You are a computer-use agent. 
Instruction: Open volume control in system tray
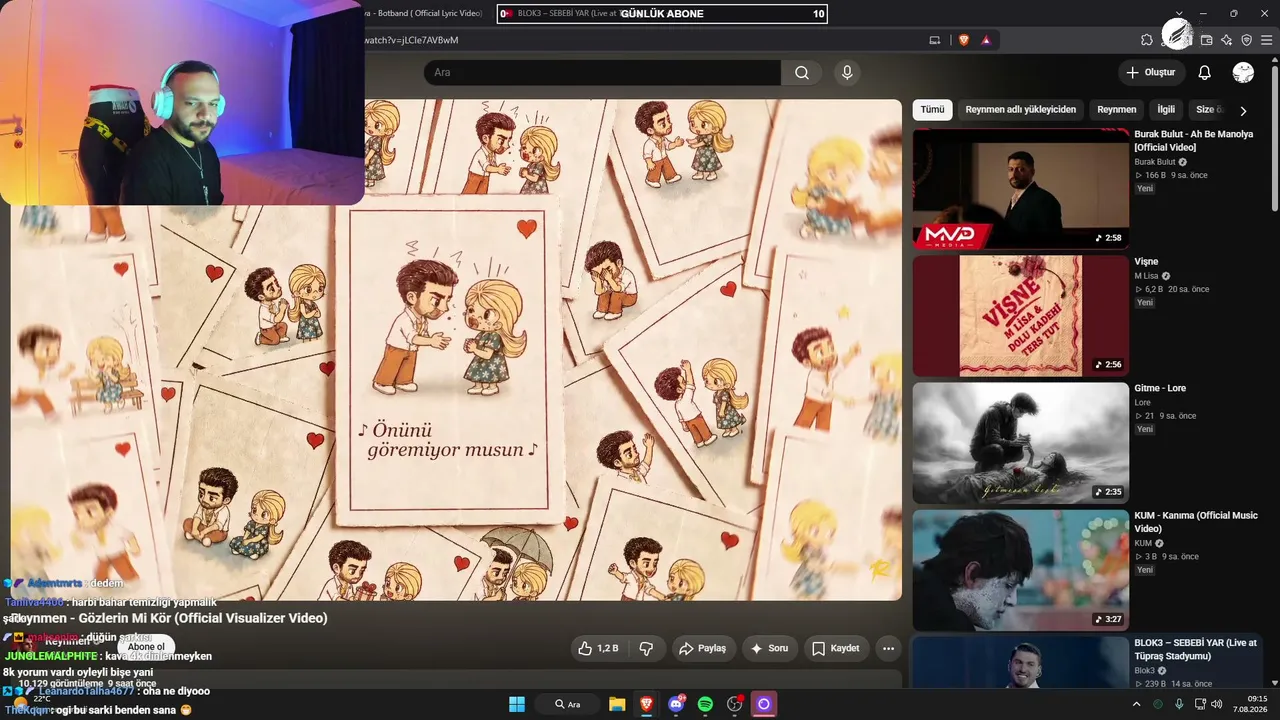tap(1217, 704)
